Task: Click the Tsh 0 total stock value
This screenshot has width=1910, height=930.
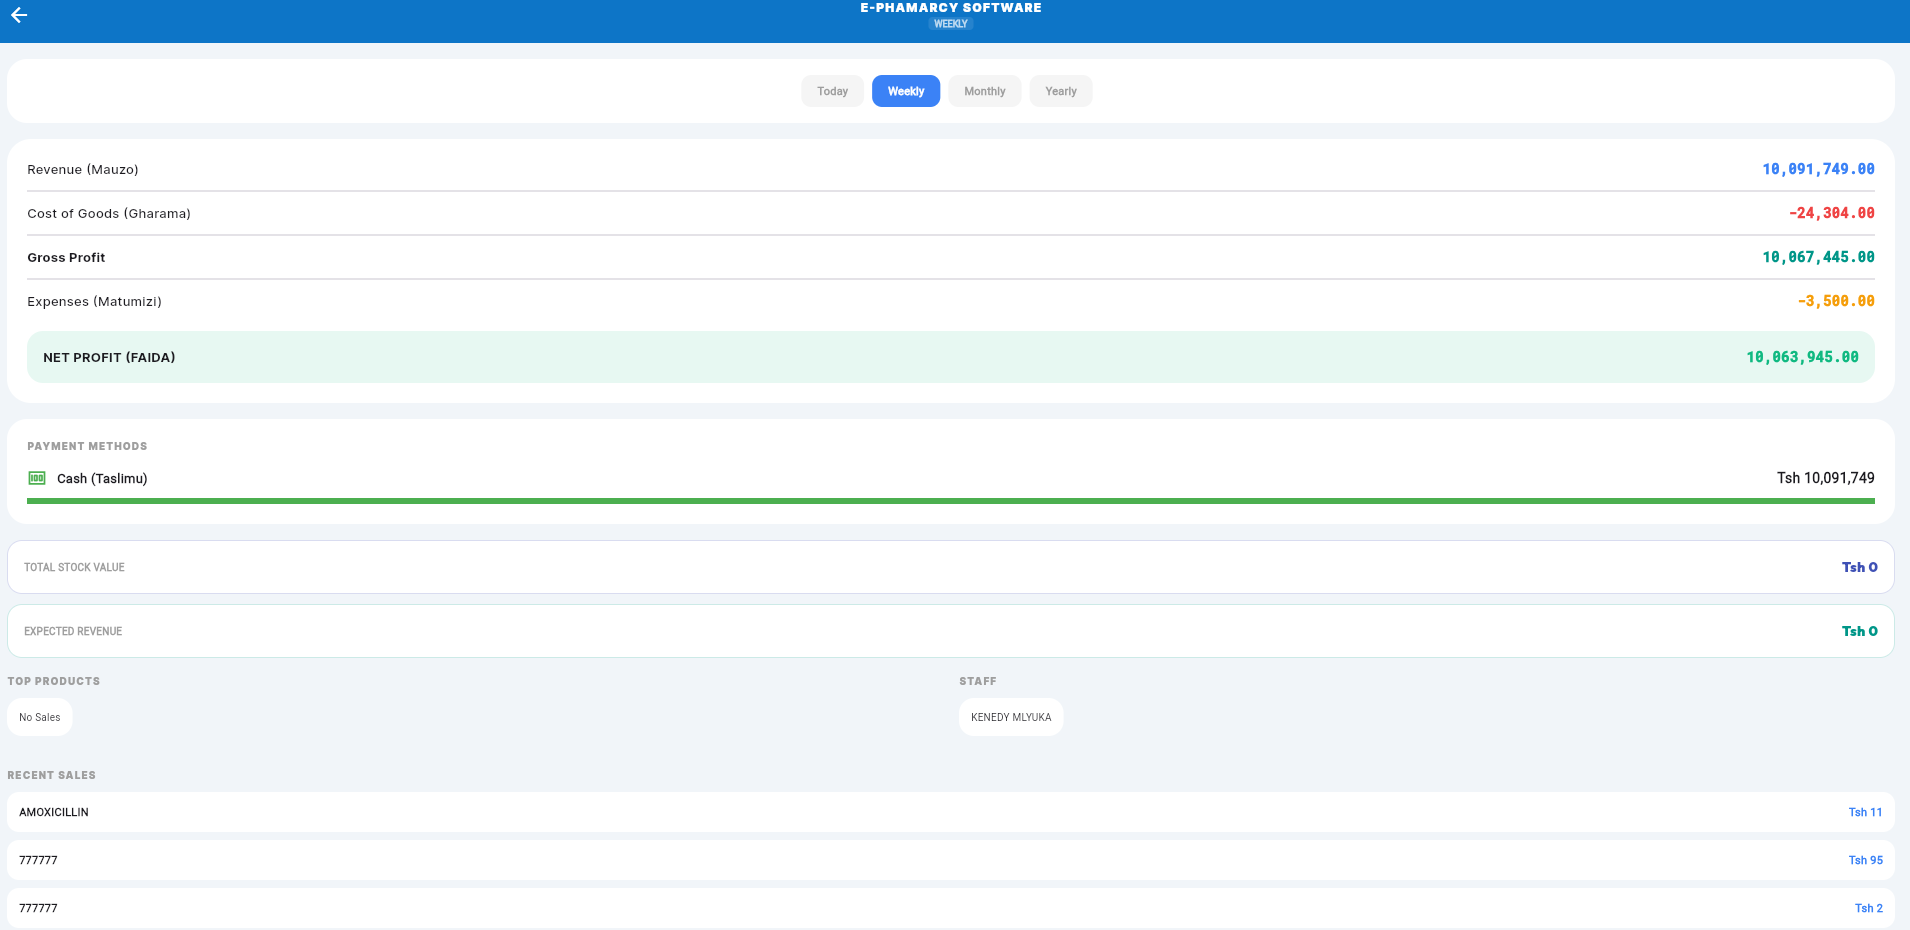Action: (1860, 567)
